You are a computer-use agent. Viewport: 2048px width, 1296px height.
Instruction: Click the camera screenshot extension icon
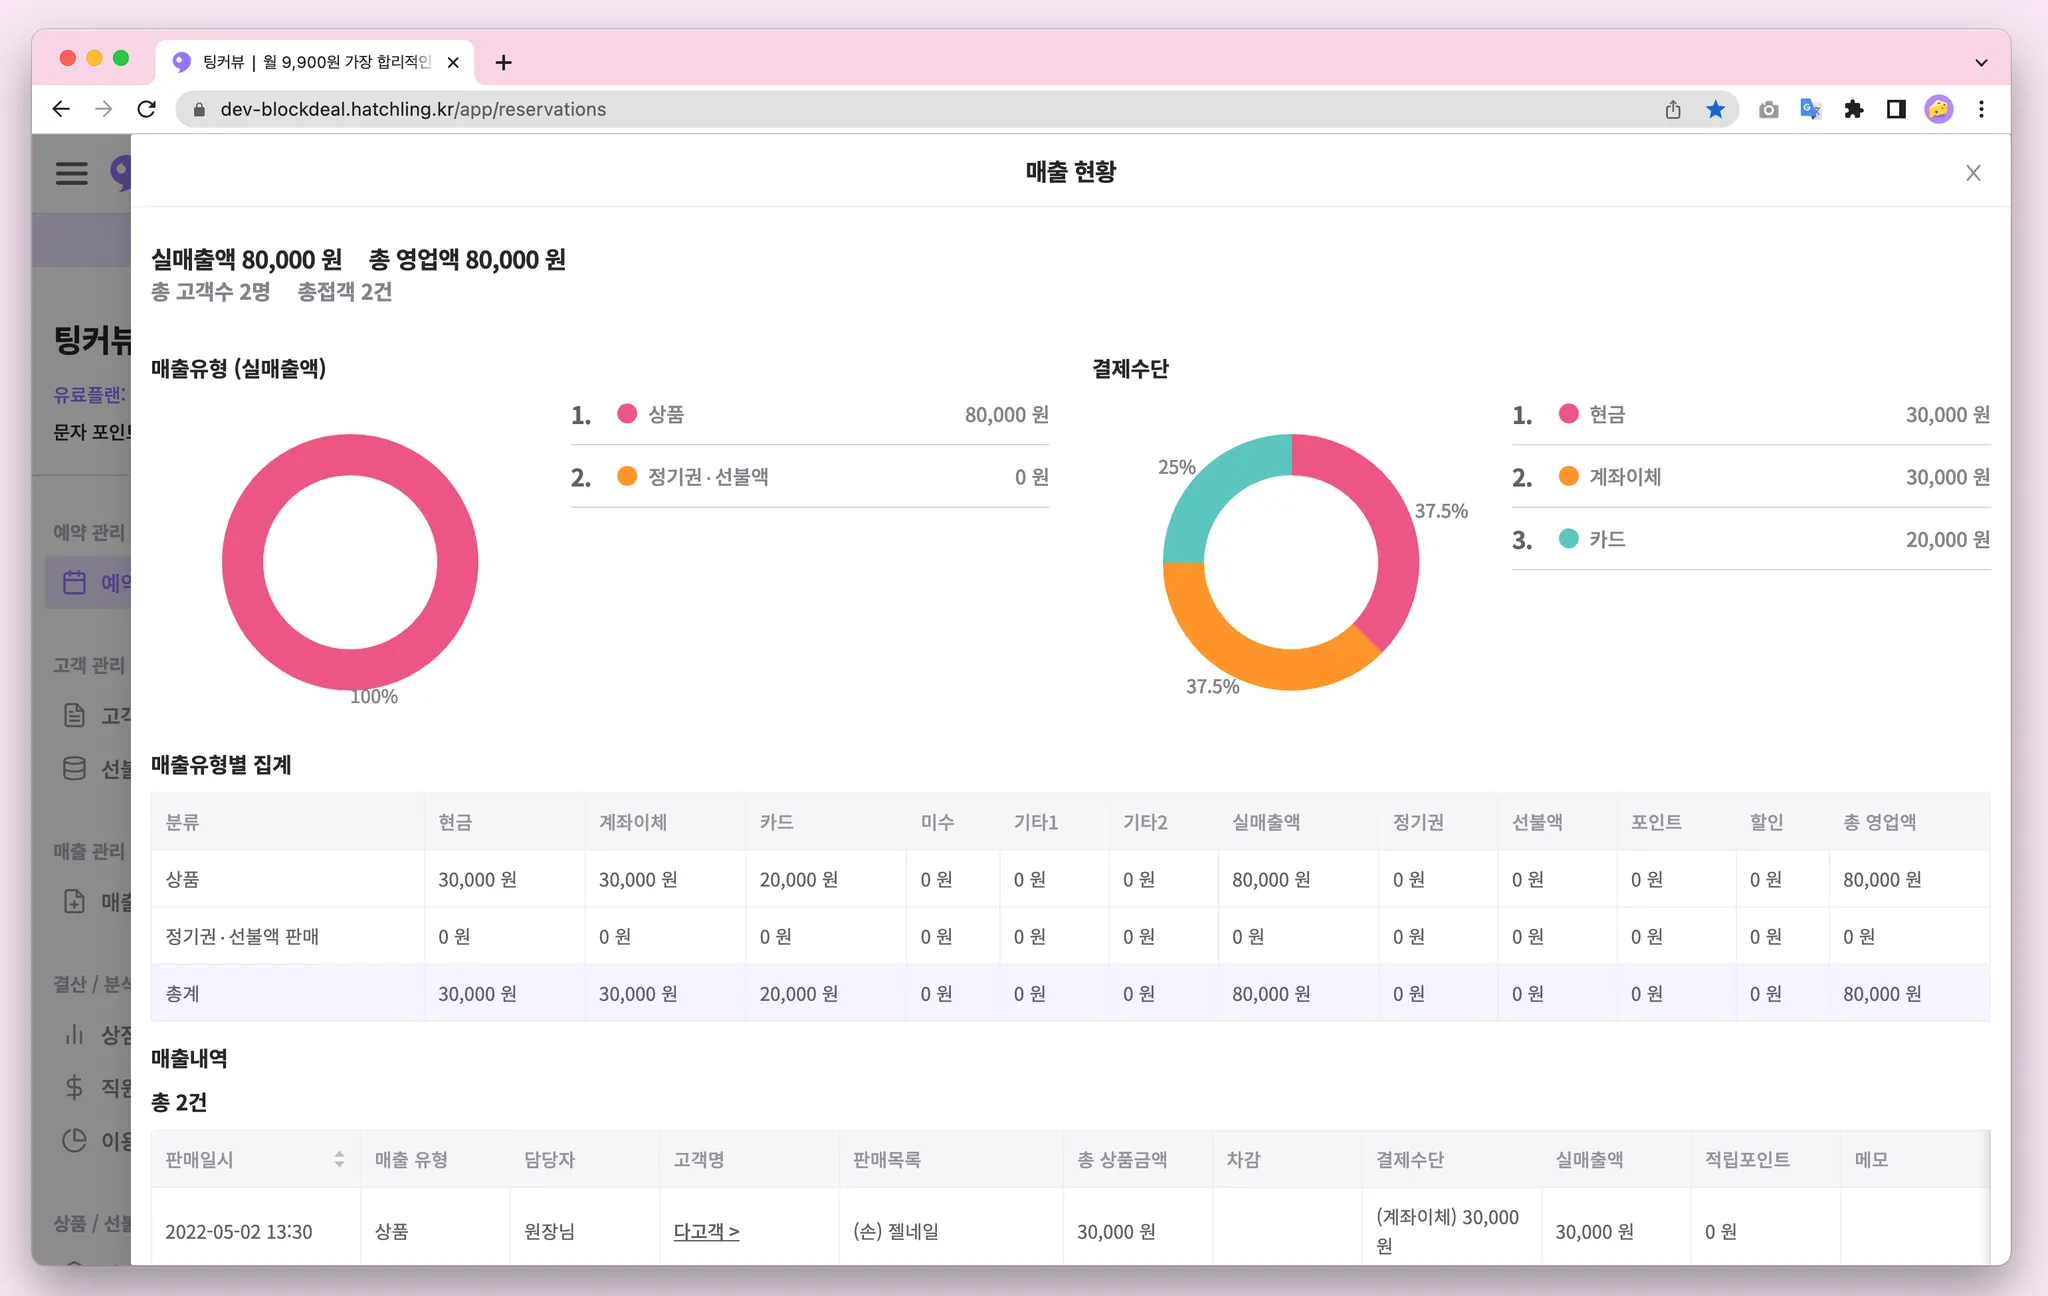(1768, 109)
